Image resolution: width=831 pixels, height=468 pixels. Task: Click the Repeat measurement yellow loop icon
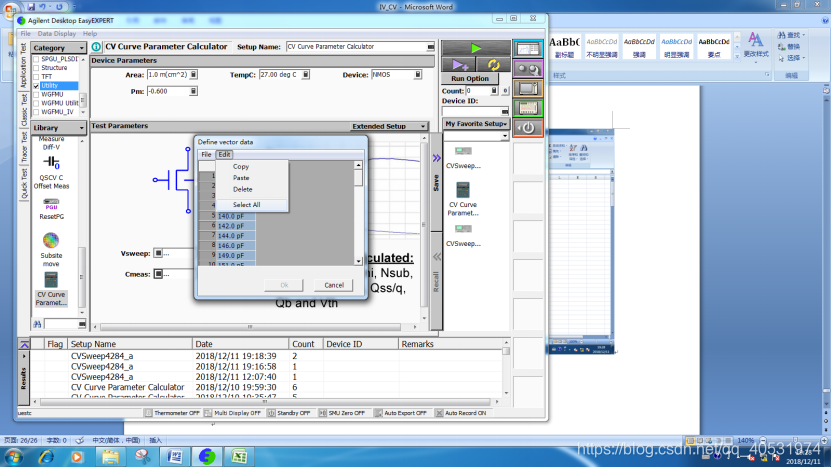[493, 65]
